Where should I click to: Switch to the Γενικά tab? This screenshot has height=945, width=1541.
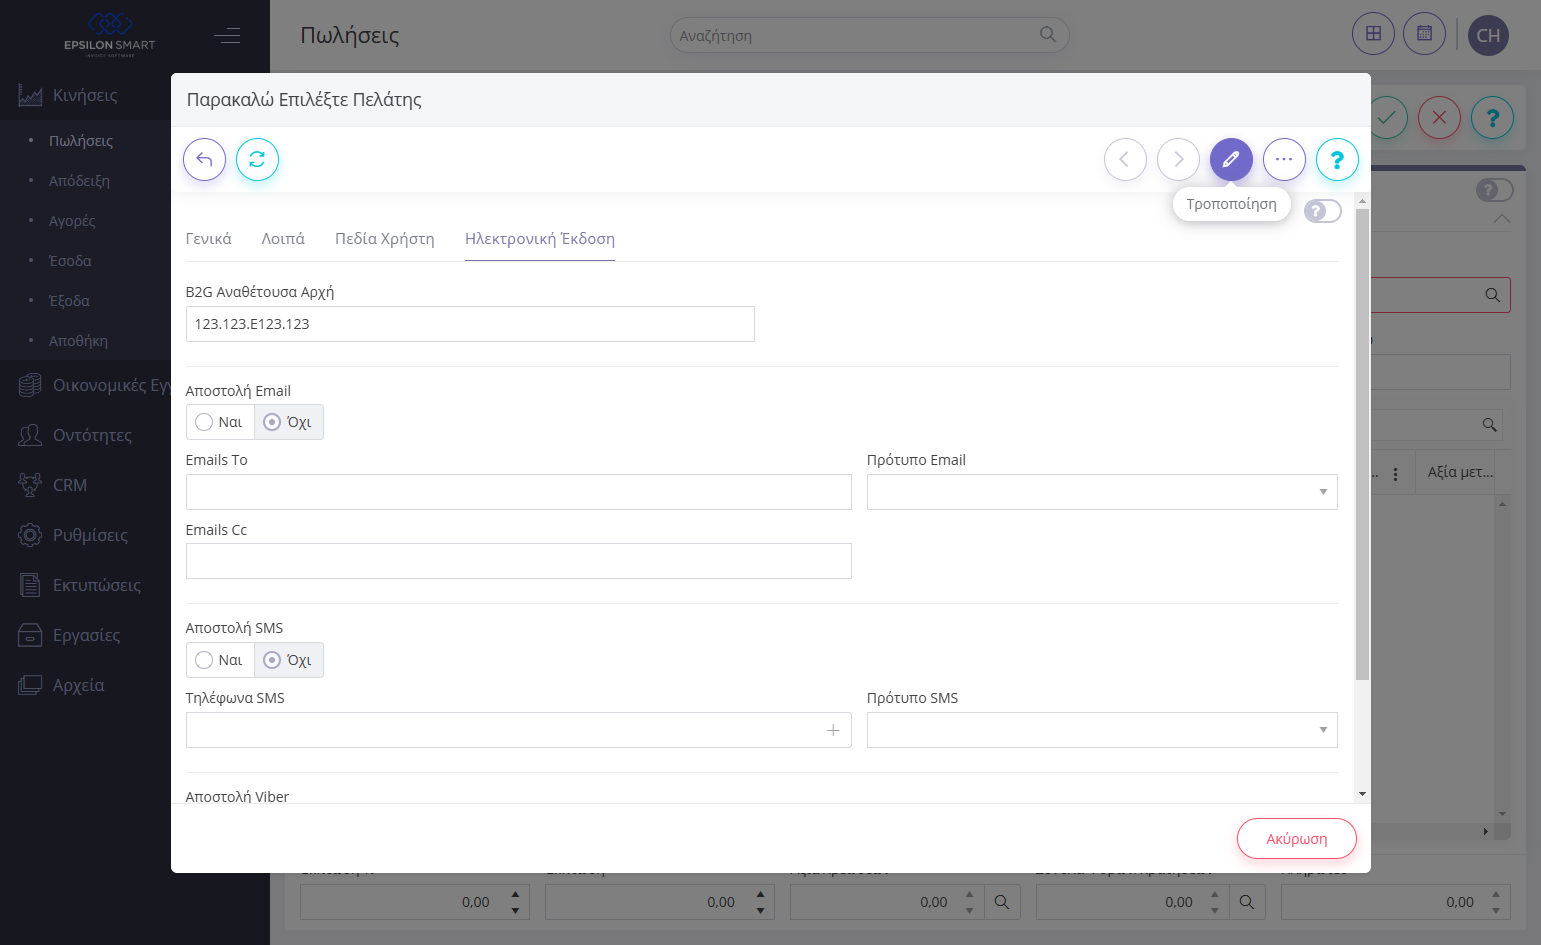tap(209, 239)
